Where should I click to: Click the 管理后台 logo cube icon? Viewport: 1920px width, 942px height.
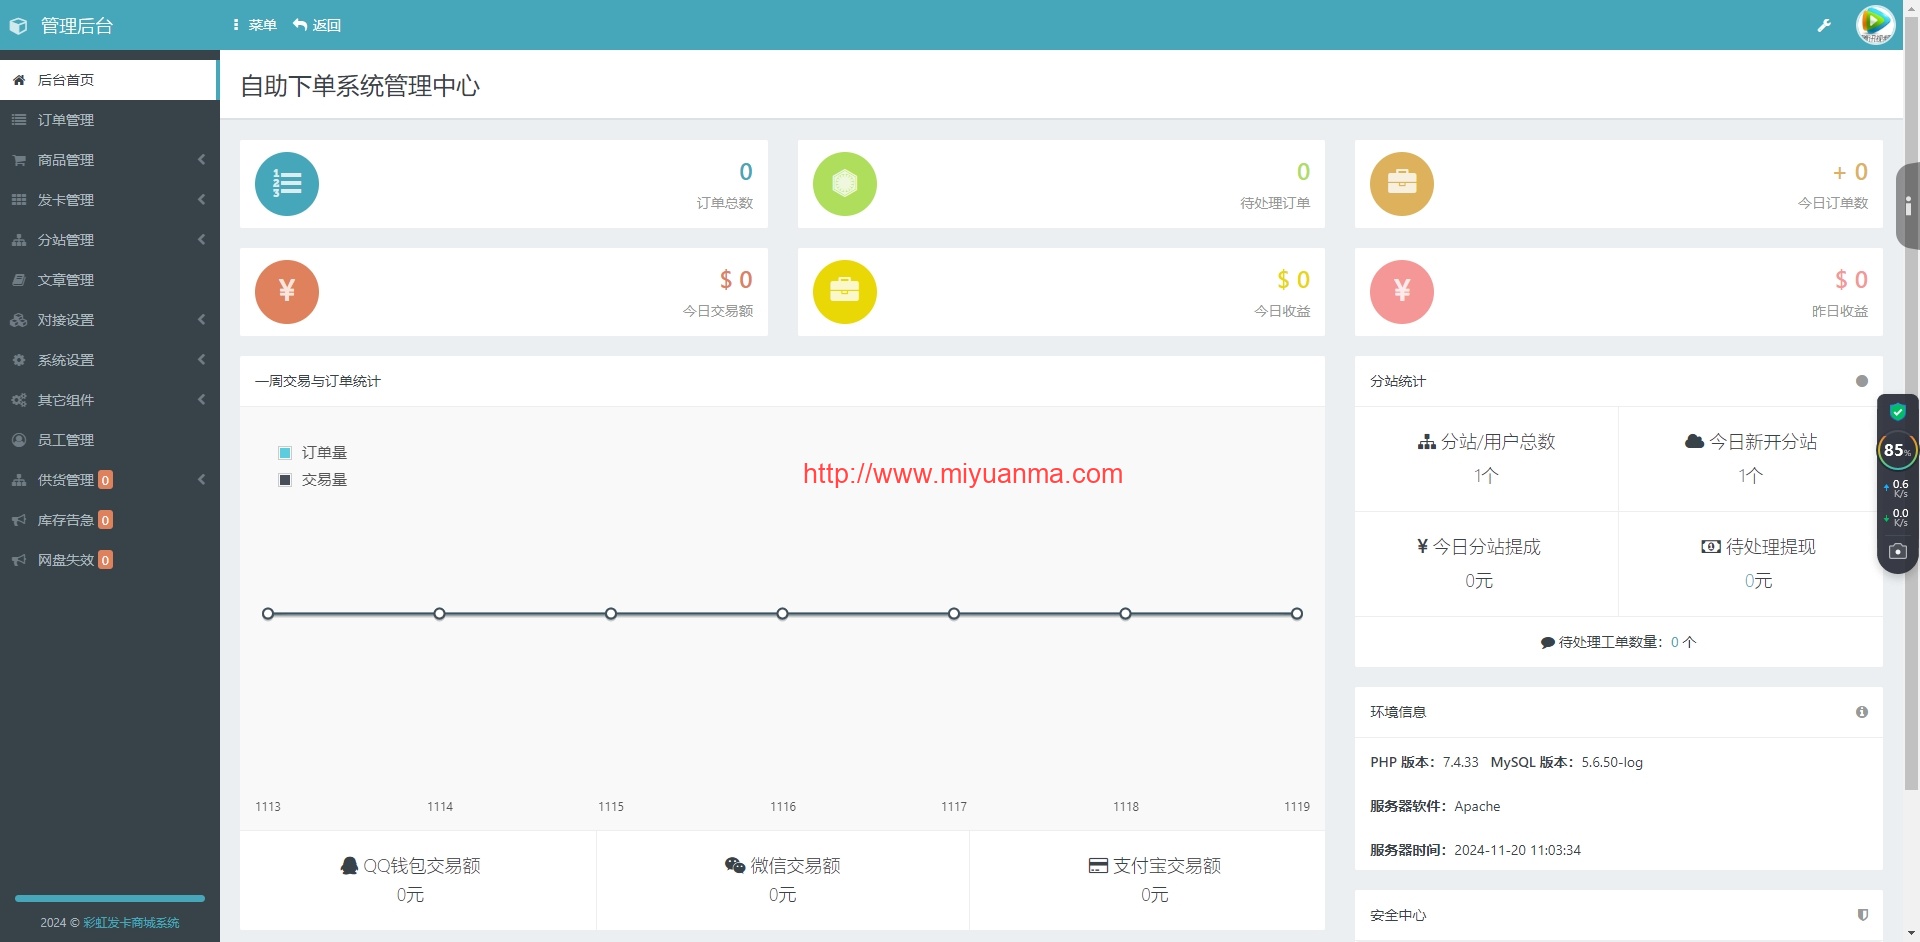[18, 26]
